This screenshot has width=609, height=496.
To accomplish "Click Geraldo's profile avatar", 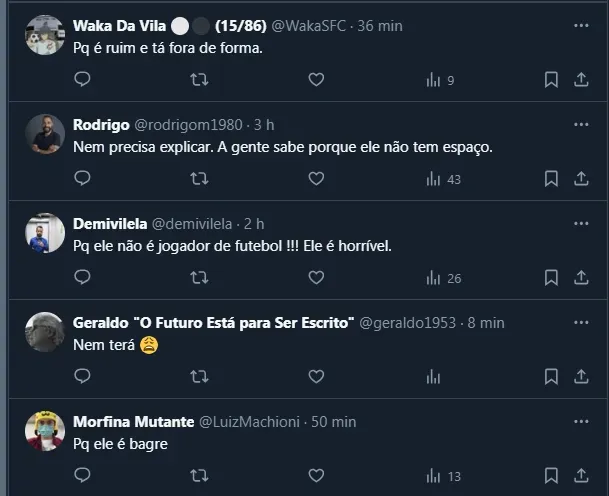I will (x=45, y=333).
